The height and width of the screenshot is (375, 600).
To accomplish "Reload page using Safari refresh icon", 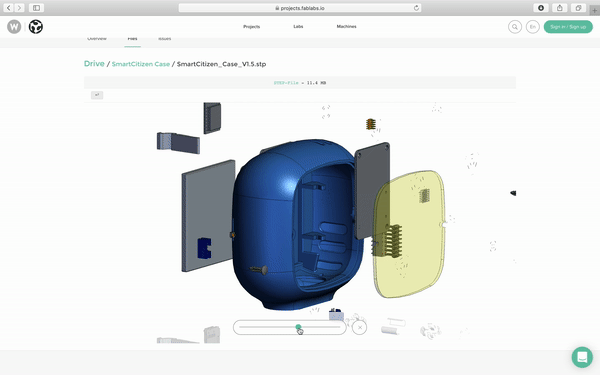I will [416, 8].
